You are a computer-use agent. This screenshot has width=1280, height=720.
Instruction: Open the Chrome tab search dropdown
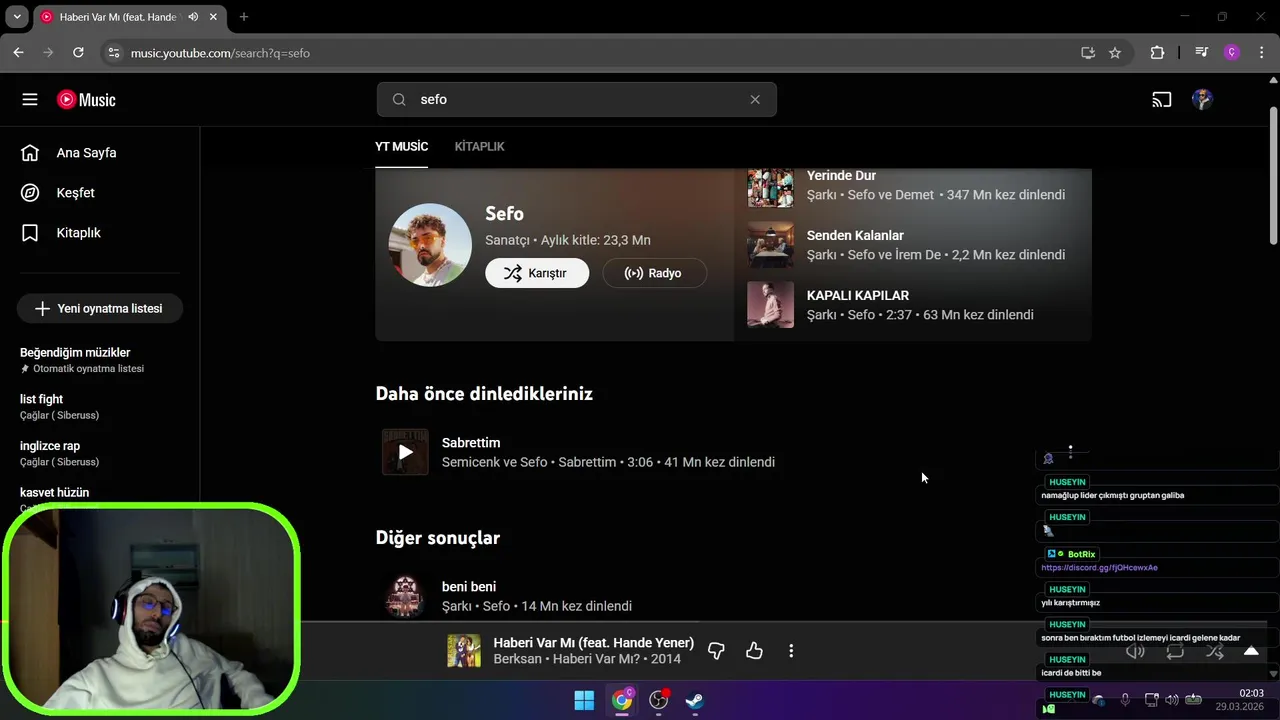tap(17, 17)
